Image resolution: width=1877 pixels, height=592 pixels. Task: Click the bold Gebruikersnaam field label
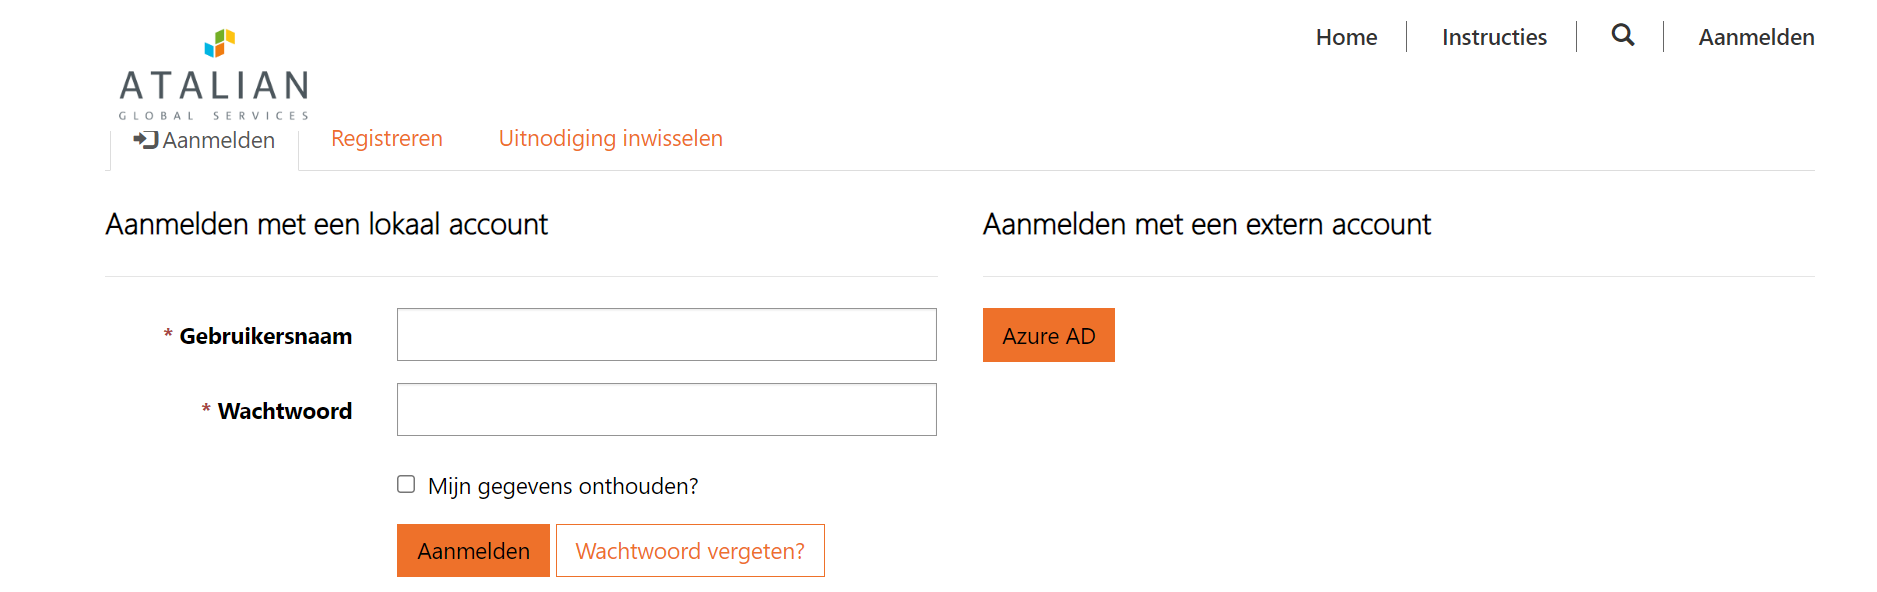tap(265, 336)
